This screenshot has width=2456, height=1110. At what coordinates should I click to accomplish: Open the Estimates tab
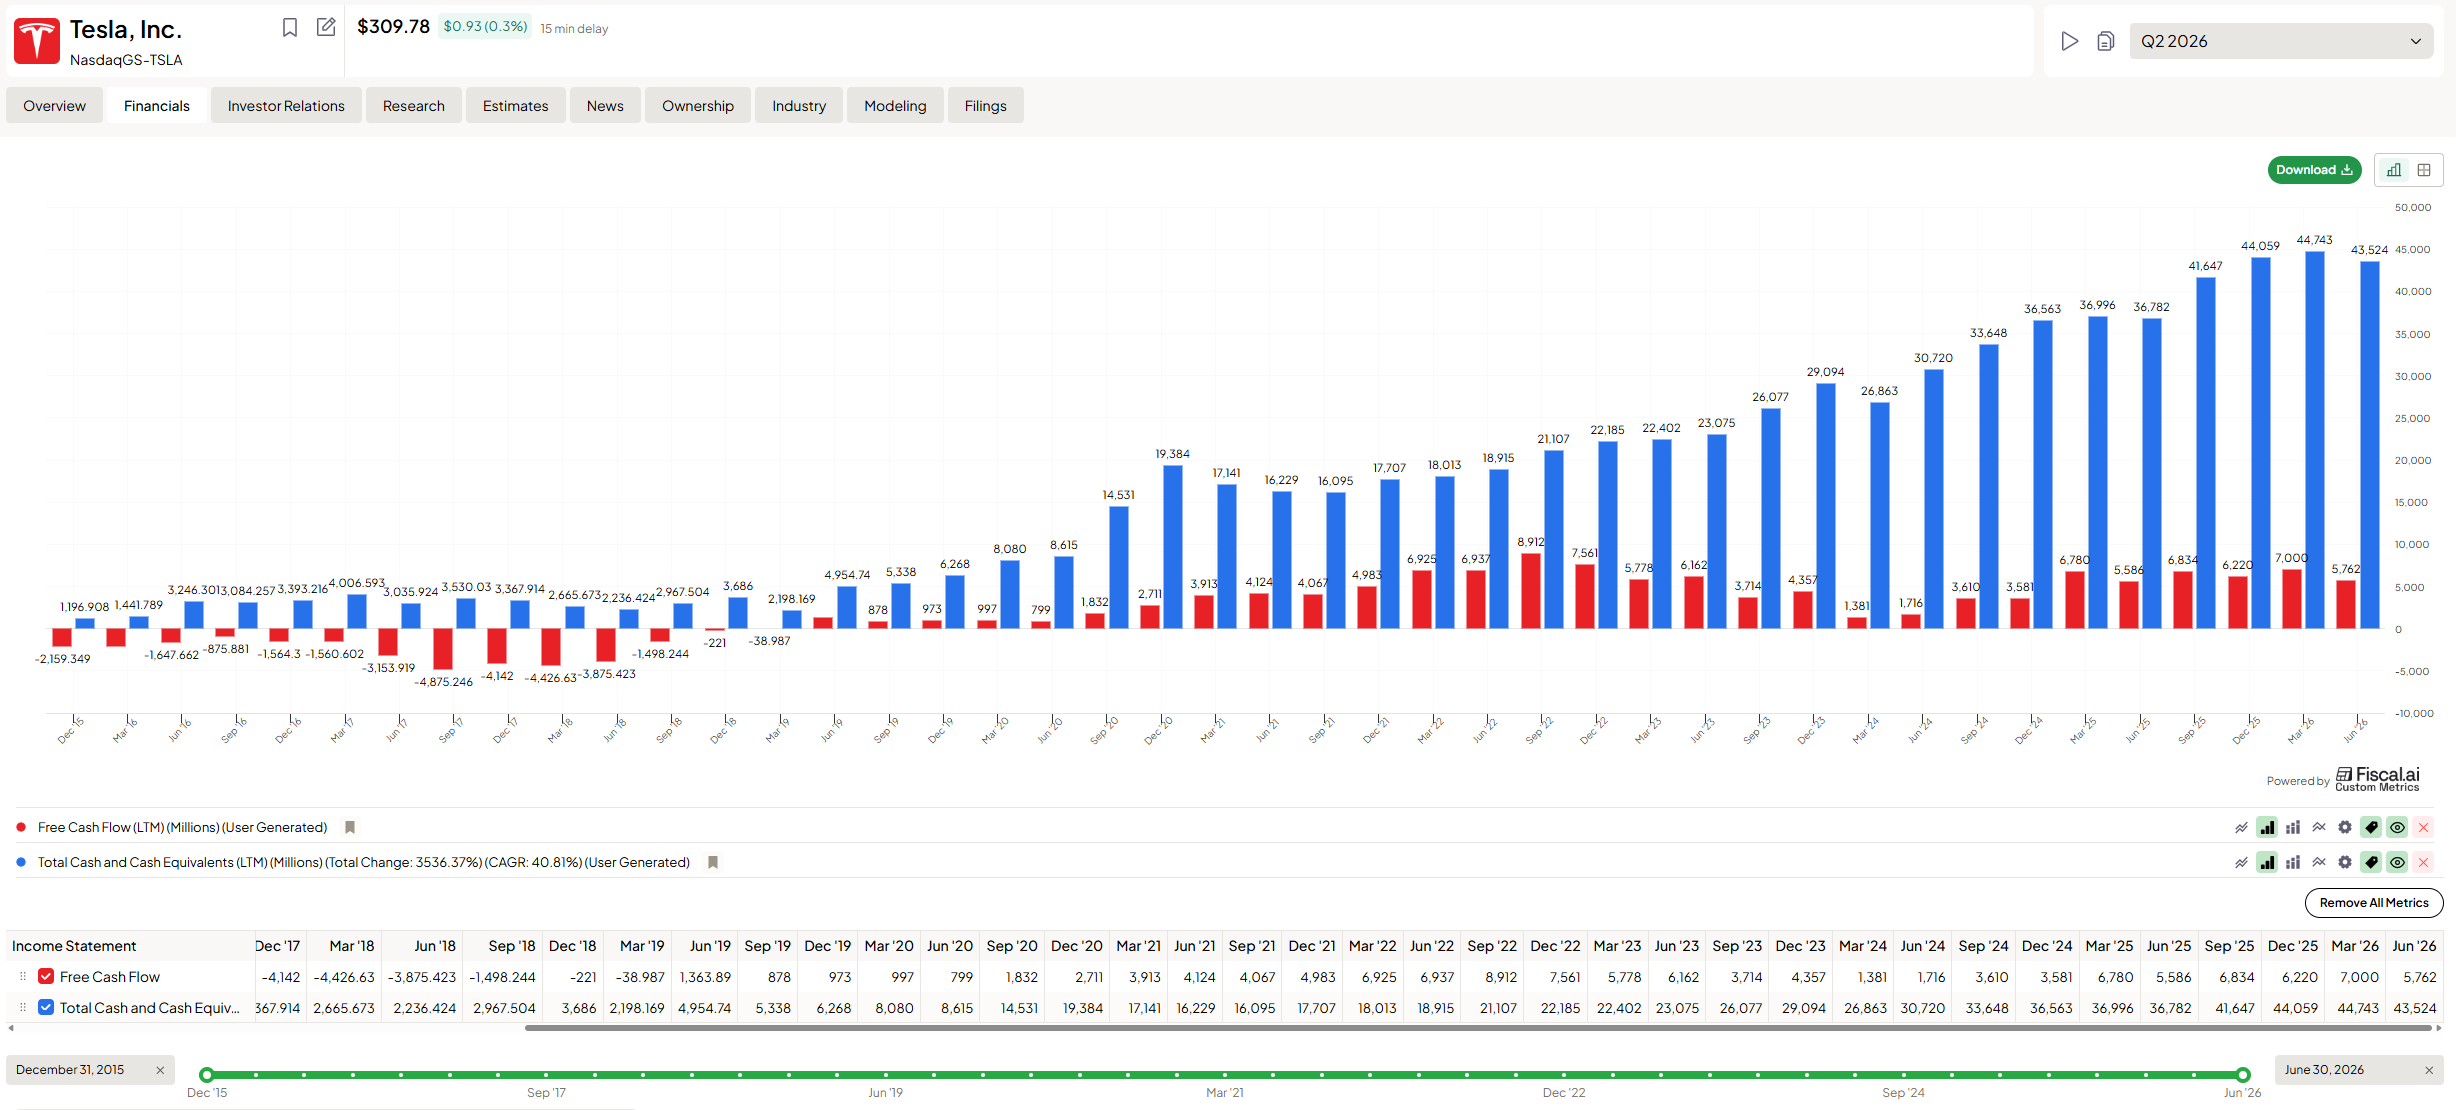[x=515, y=106]
